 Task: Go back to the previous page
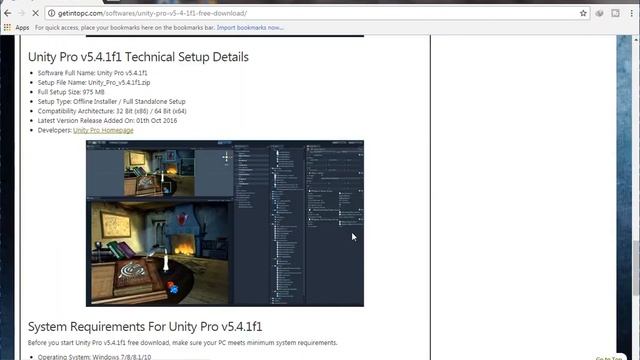pos(8,13)
